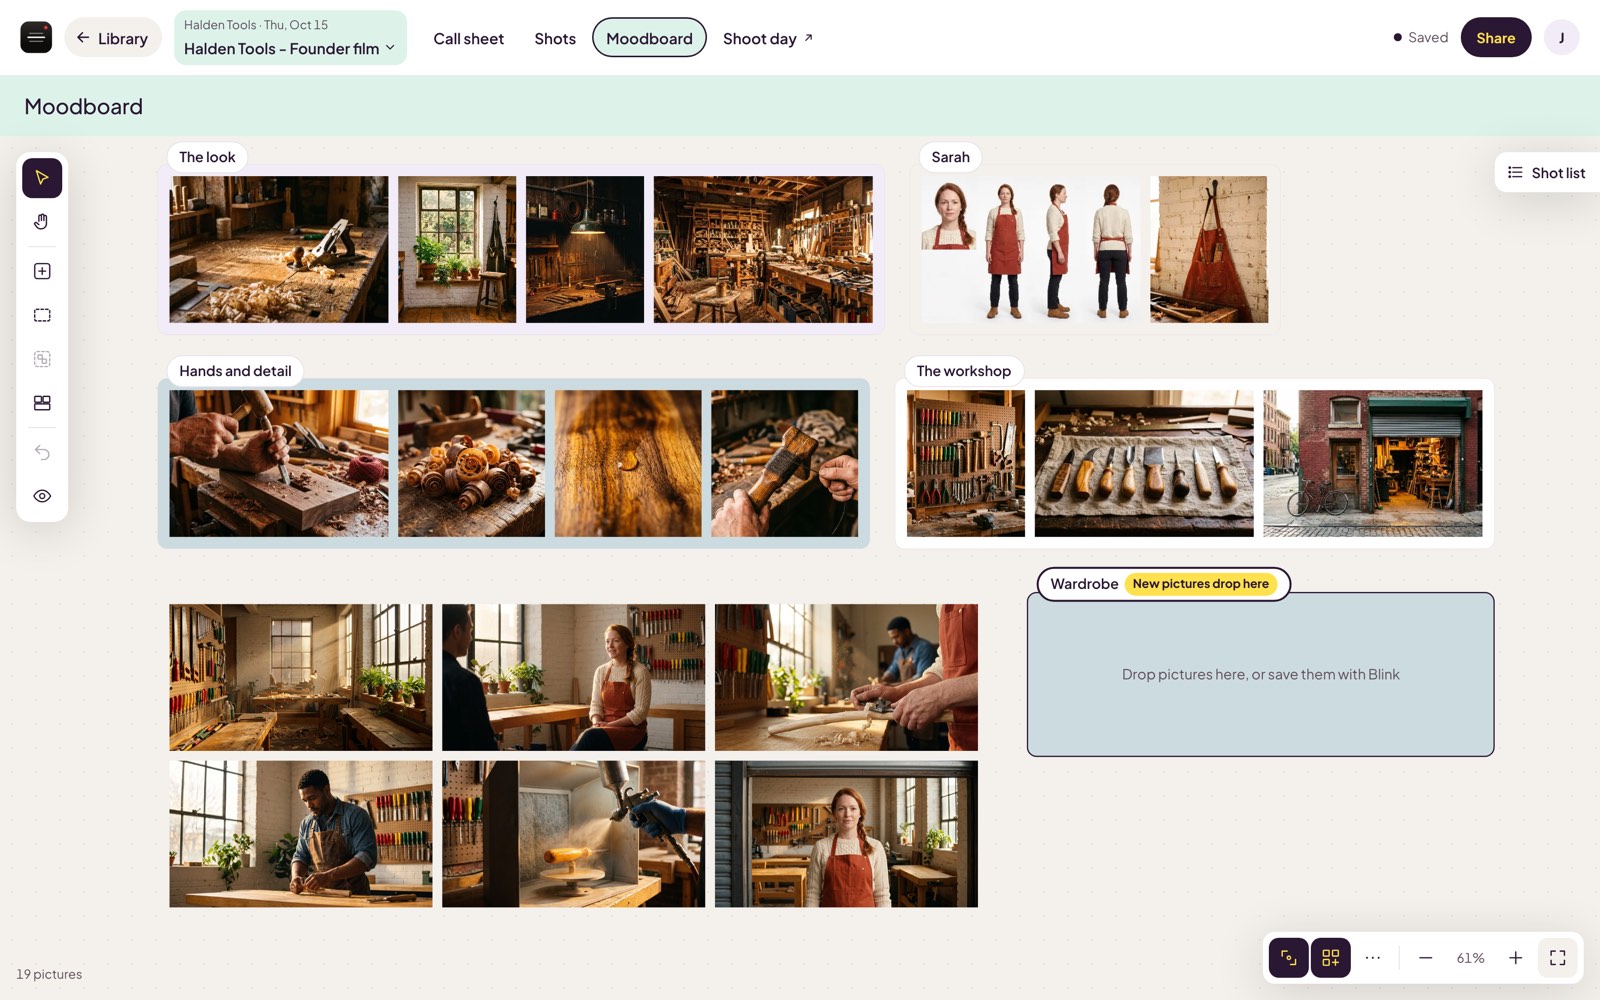Open the app menu icon at top left

tap(36, 38)
